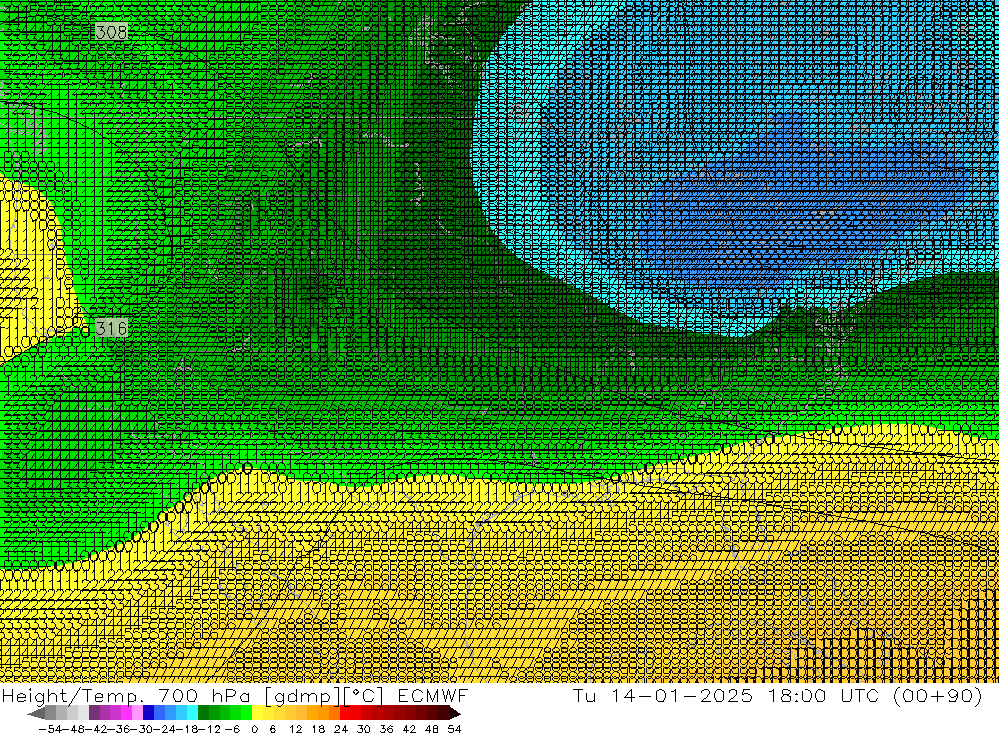This screenshot has height=733, width=1000.
Task: Click the dark navy blue legend swatch
Action: 148,713
